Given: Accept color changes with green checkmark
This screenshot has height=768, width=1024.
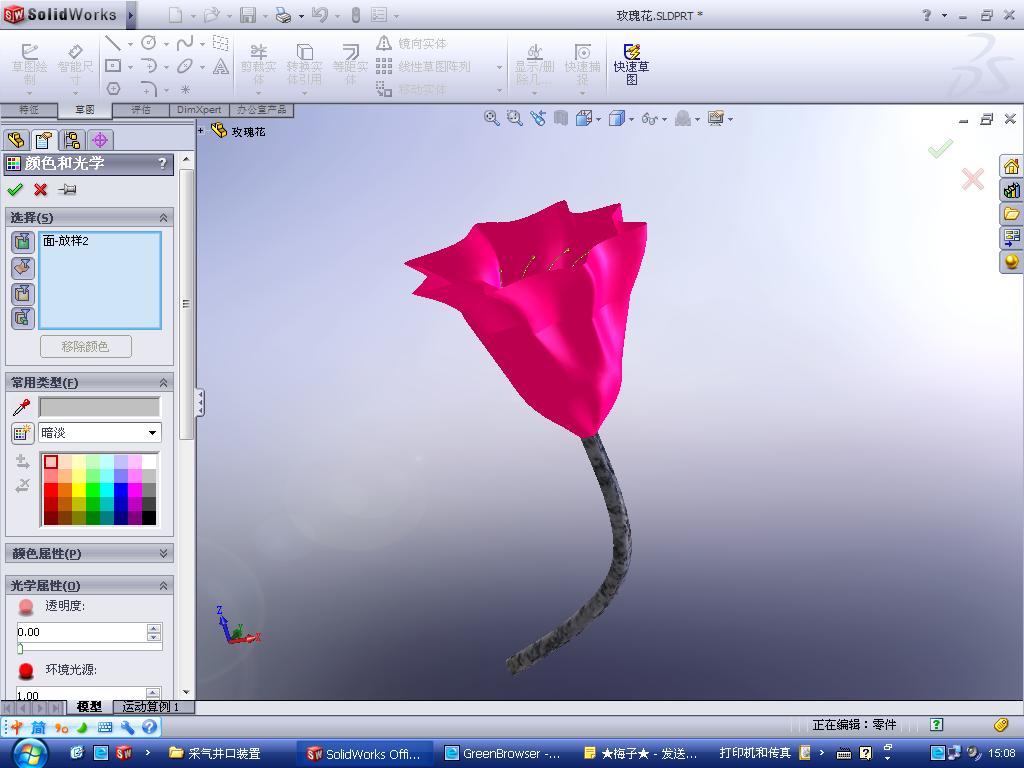Looking at the screenshot, I should [14, 189].
